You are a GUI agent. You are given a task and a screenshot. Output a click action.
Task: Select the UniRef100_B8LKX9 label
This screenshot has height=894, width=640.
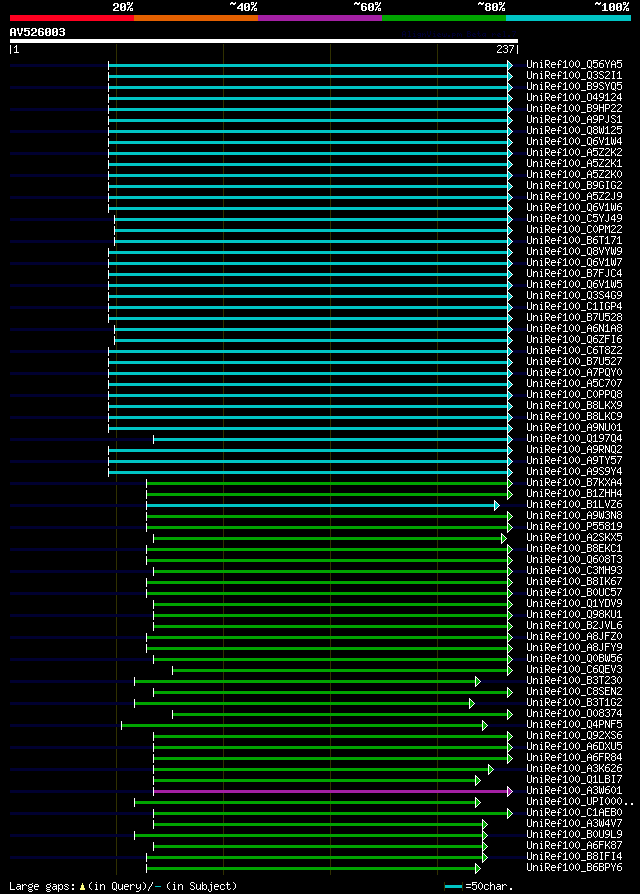[x=574, y=405]
